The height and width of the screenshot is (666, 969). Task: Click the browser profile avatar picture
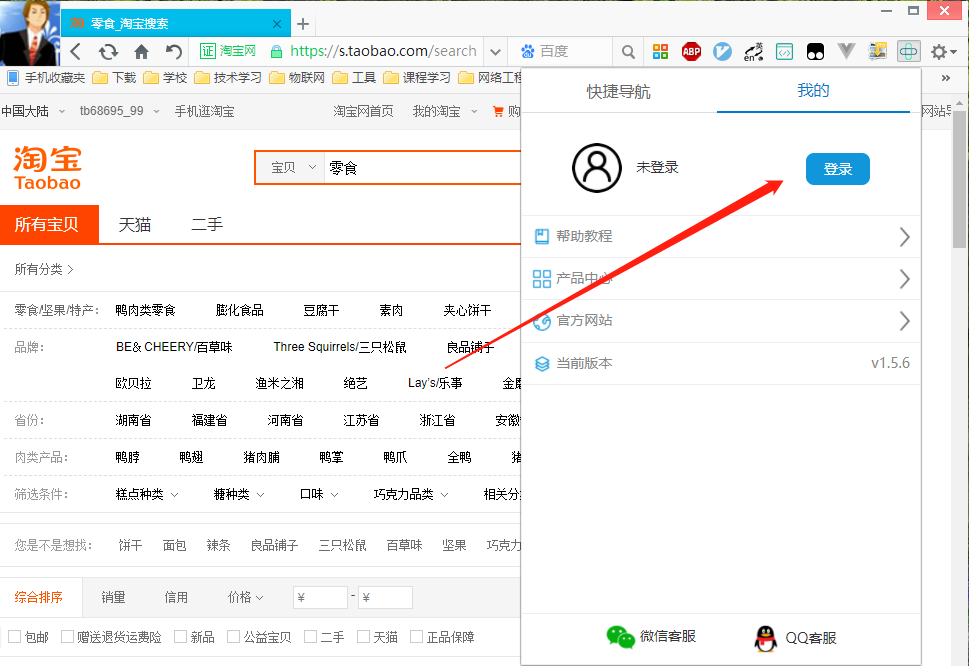click(x=30, y=33)
